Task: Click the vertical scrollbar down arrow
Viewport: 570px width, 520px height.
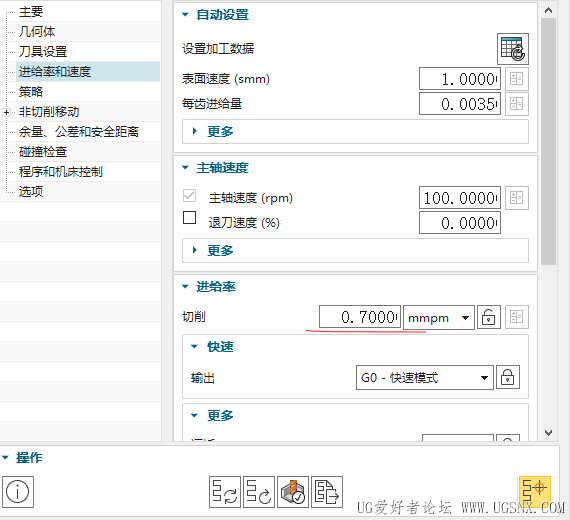Action: (548, 432)
